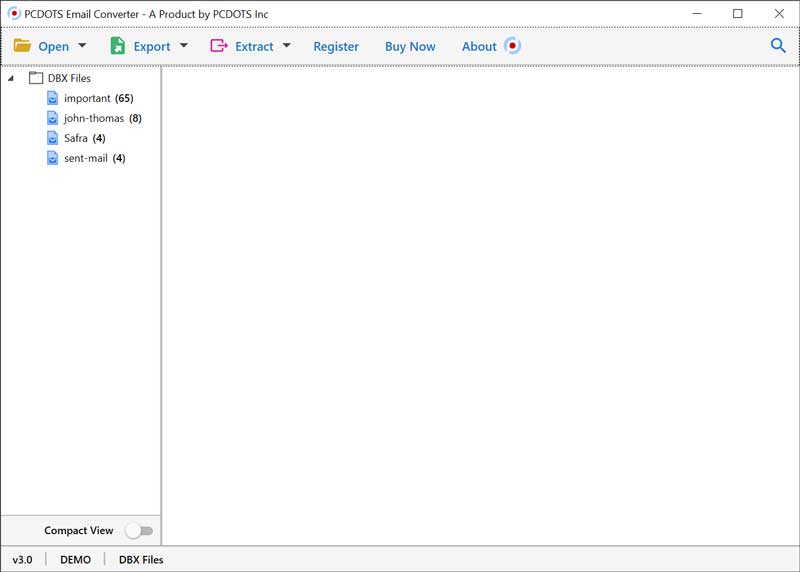The height and width of the screenshot is (572, 800).
Task: Select the john-thomas (8) folder
Action: point(103,118)
